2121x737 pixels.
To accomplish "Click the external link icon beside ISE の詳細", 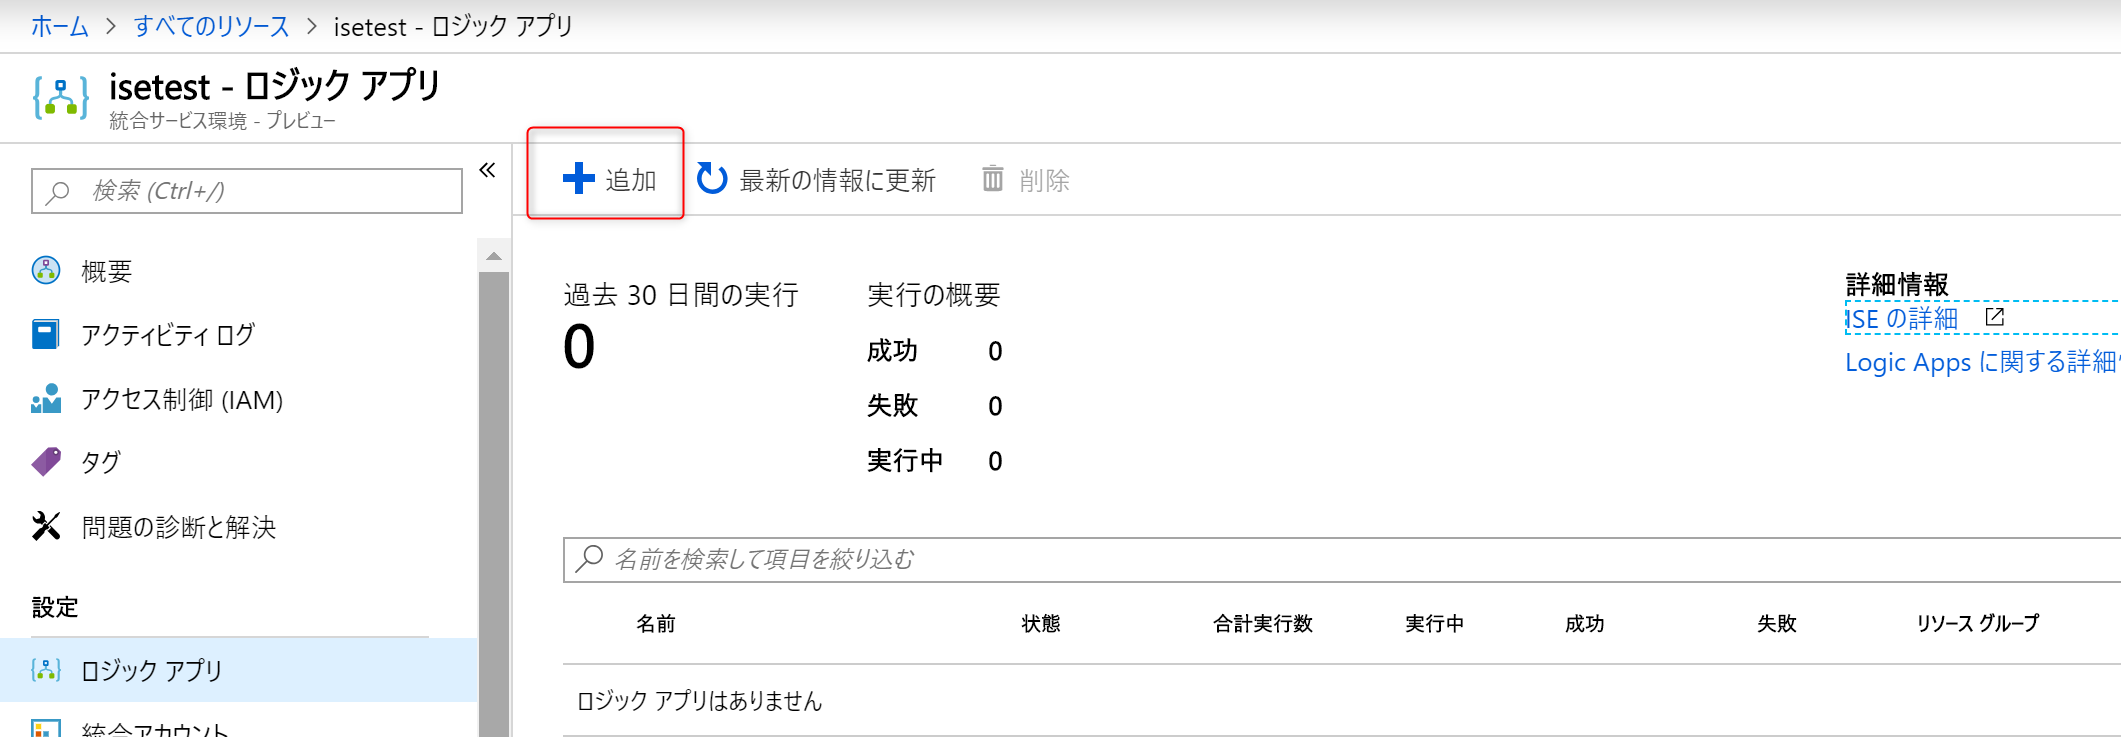I will pyautogui.click(x=1994, y=317).
